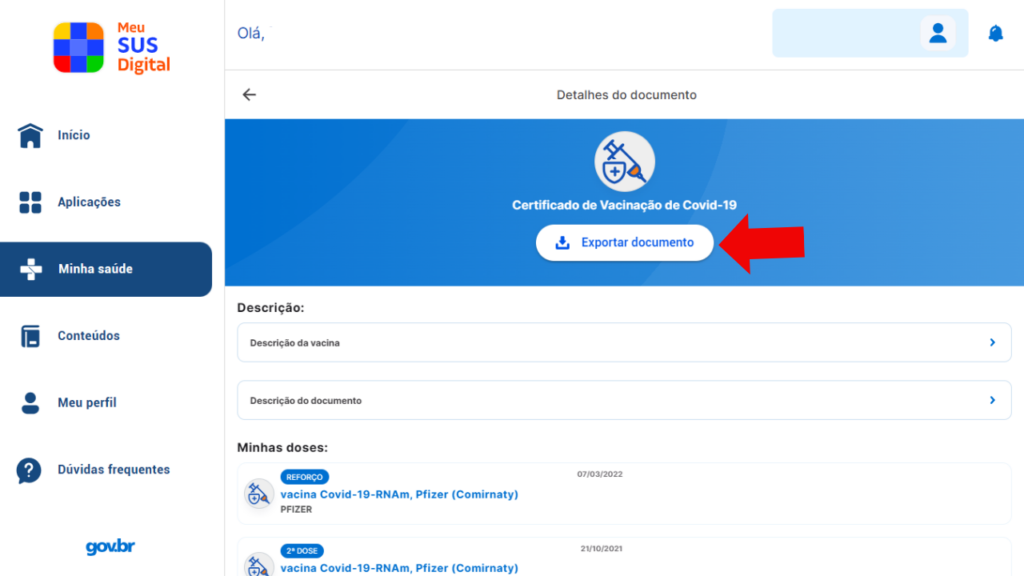This screenshot has width=1024, height=576.
Task: Click the Dúvidas frequentes question icon
Action: [29, 470]
